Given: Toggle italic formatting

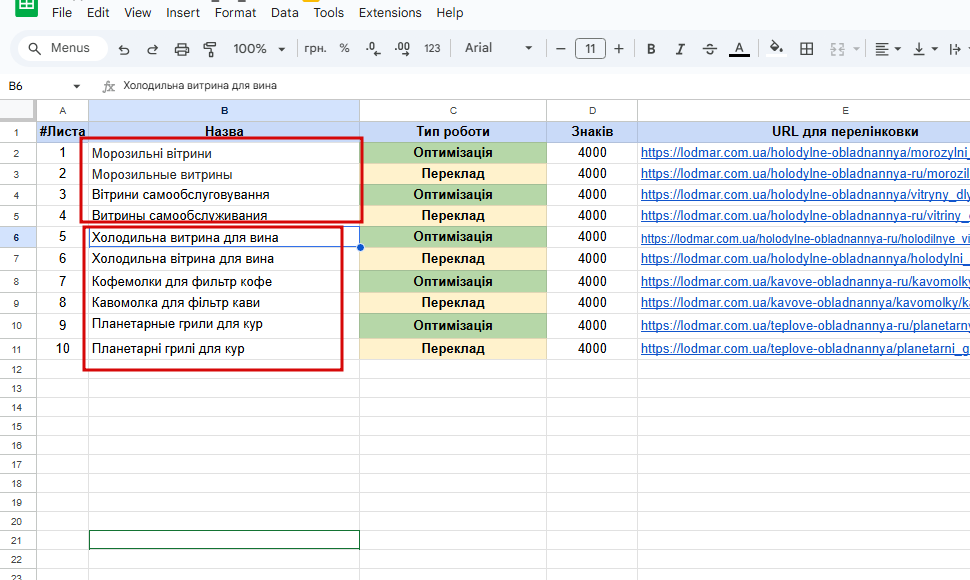Looking at the screenshot, I should click(680, 49).
